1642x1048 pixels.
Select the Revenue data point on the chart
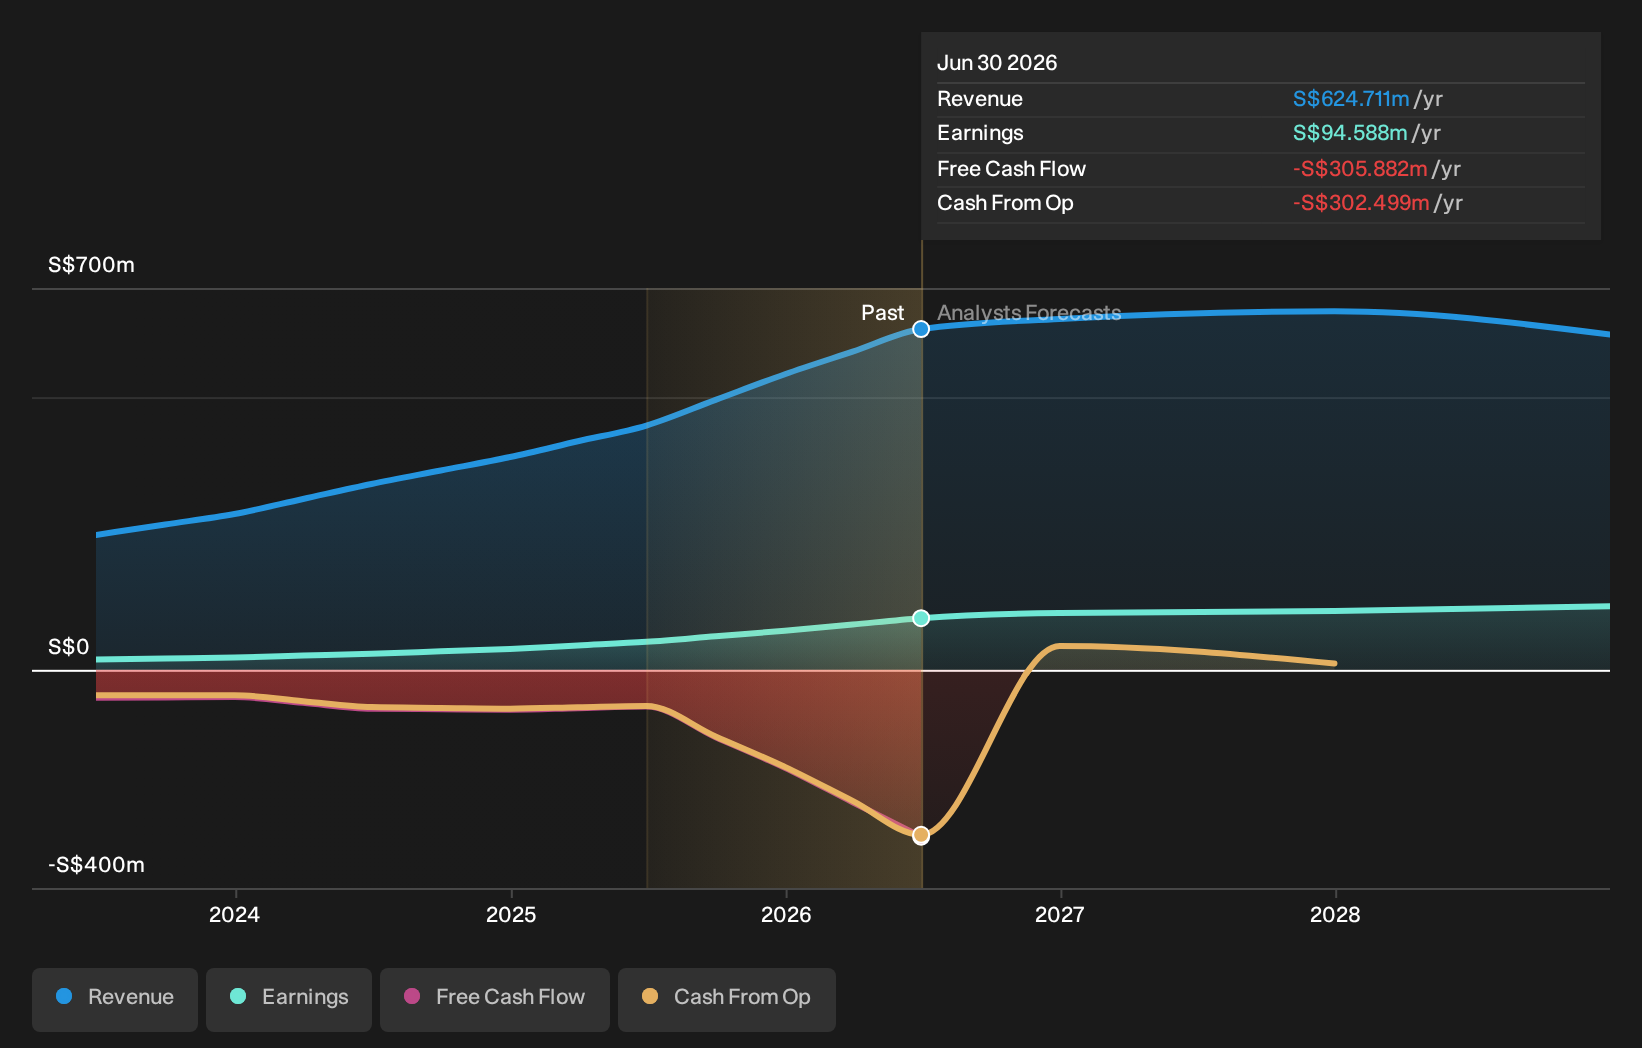tap(921, 329)
